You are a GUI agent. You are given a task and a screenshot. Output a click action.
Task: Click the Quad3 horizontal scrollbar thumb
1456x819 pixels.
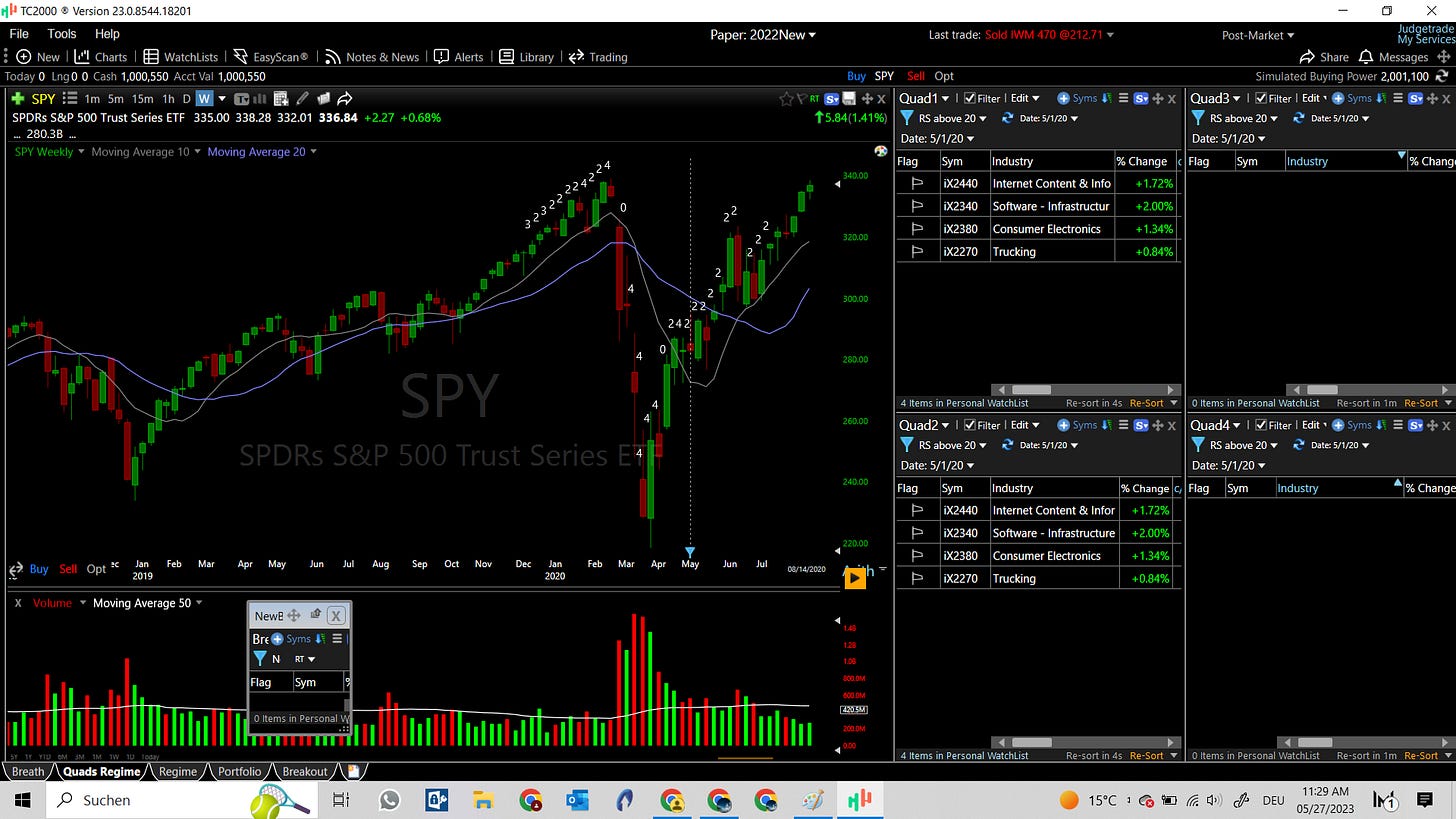point(1322,390)
